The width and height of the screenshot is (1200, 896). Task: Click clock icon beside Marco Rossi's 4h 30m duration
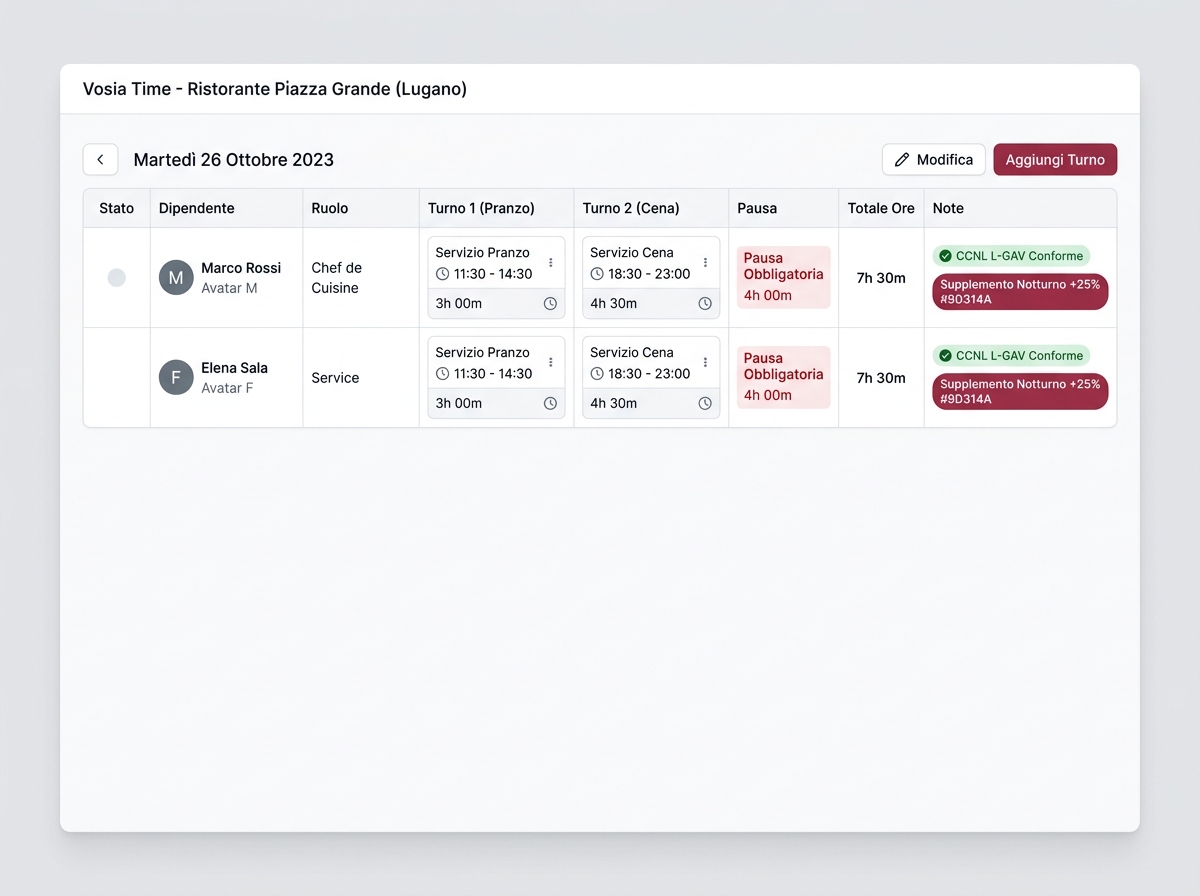point(705,304)
